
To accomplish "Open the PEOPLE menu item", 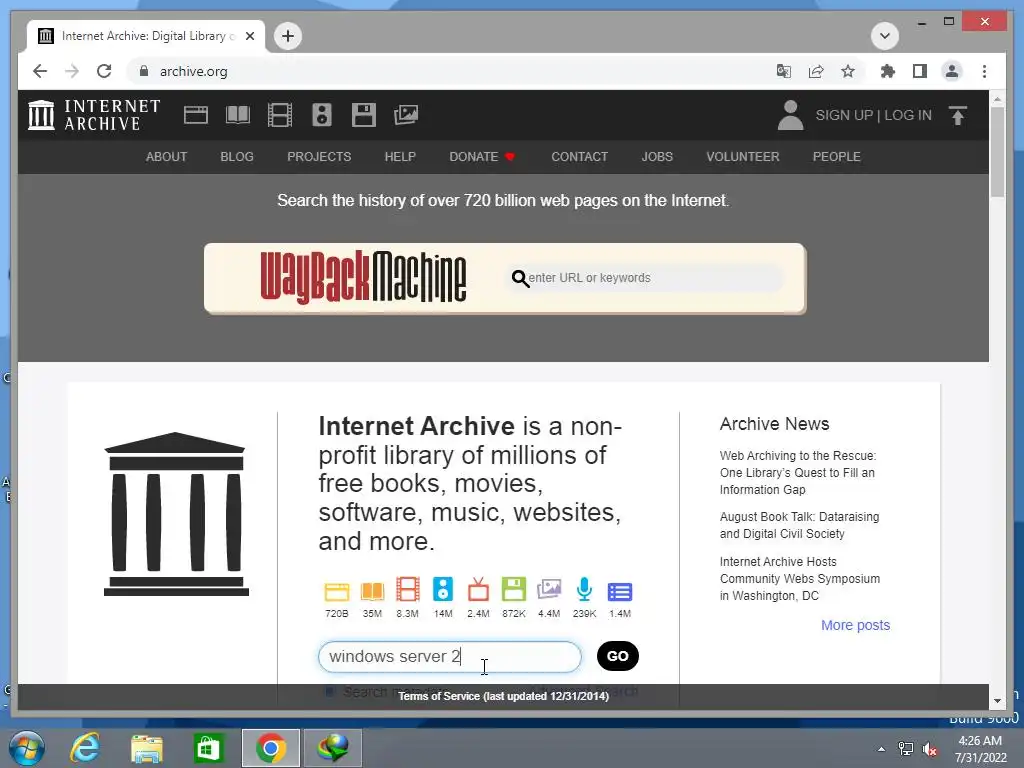I will [837, 157].
